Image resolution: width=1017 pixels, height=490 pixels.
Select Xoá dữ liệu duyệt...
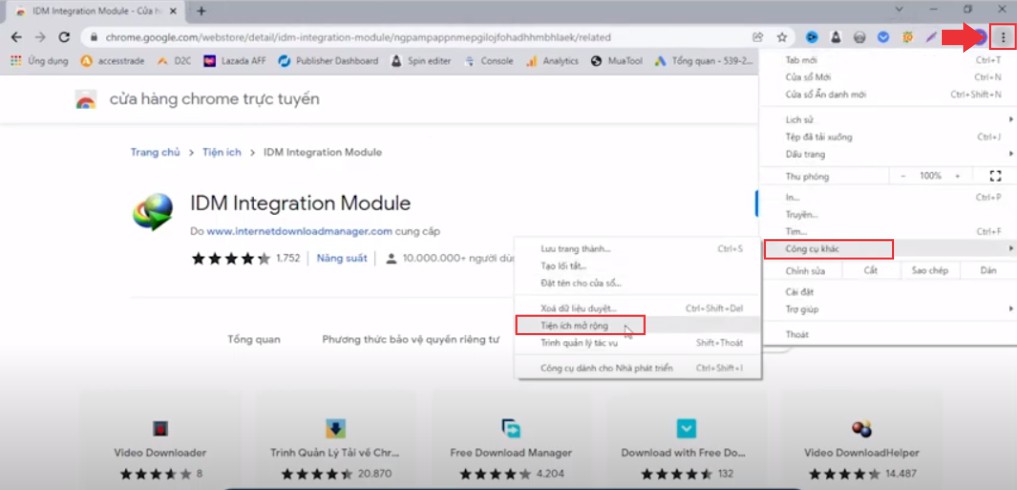click(638, 308)
